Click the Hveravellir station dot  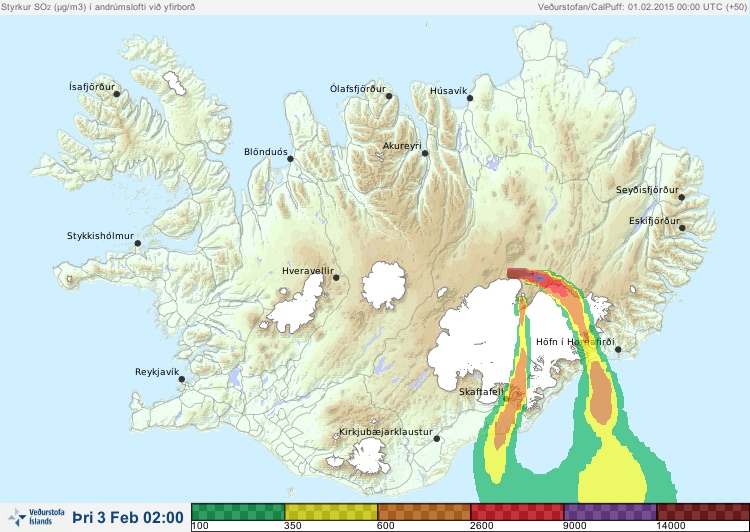click(x=336, y=277)
